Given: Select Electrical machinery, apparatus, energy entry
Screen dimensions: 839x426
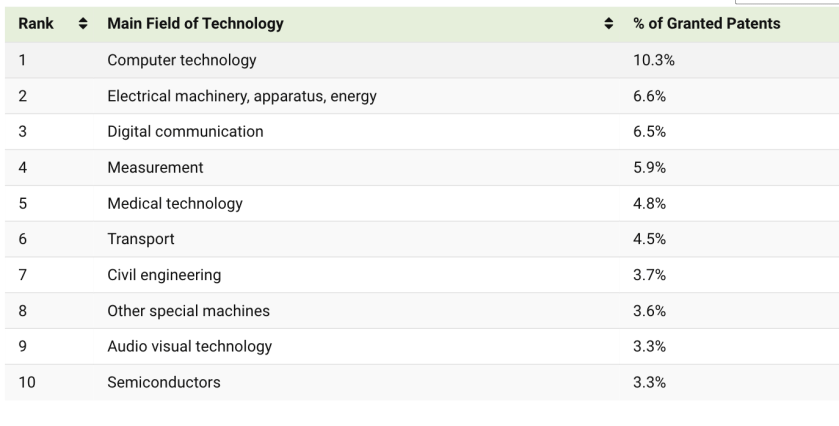Looking at the screenshot, I should pos(242,96).
